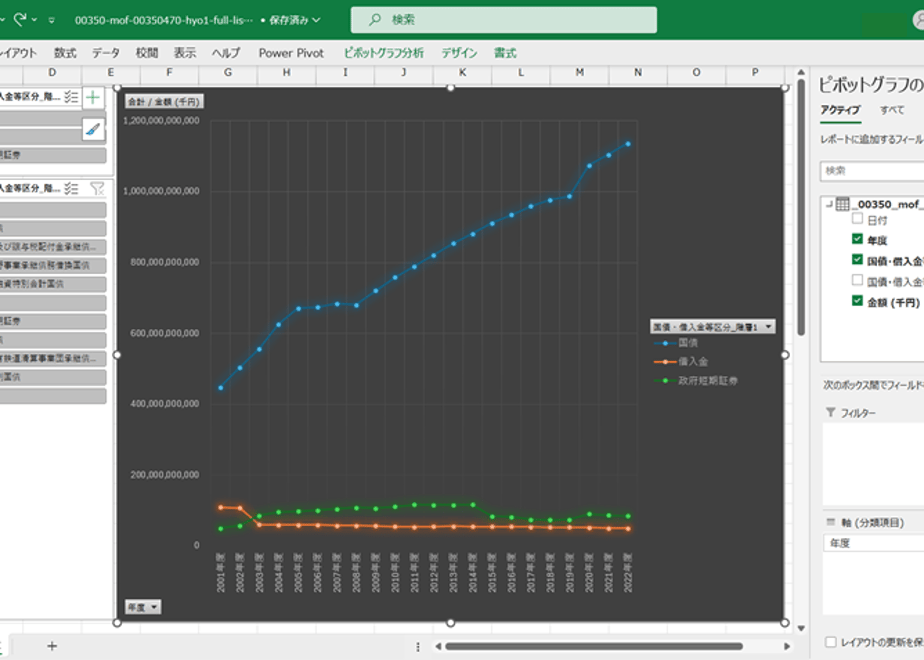Image resolution: width=924 pixels, height=660 pixels.
Task: Open the chart elements plus button
Action: (93, 97)
